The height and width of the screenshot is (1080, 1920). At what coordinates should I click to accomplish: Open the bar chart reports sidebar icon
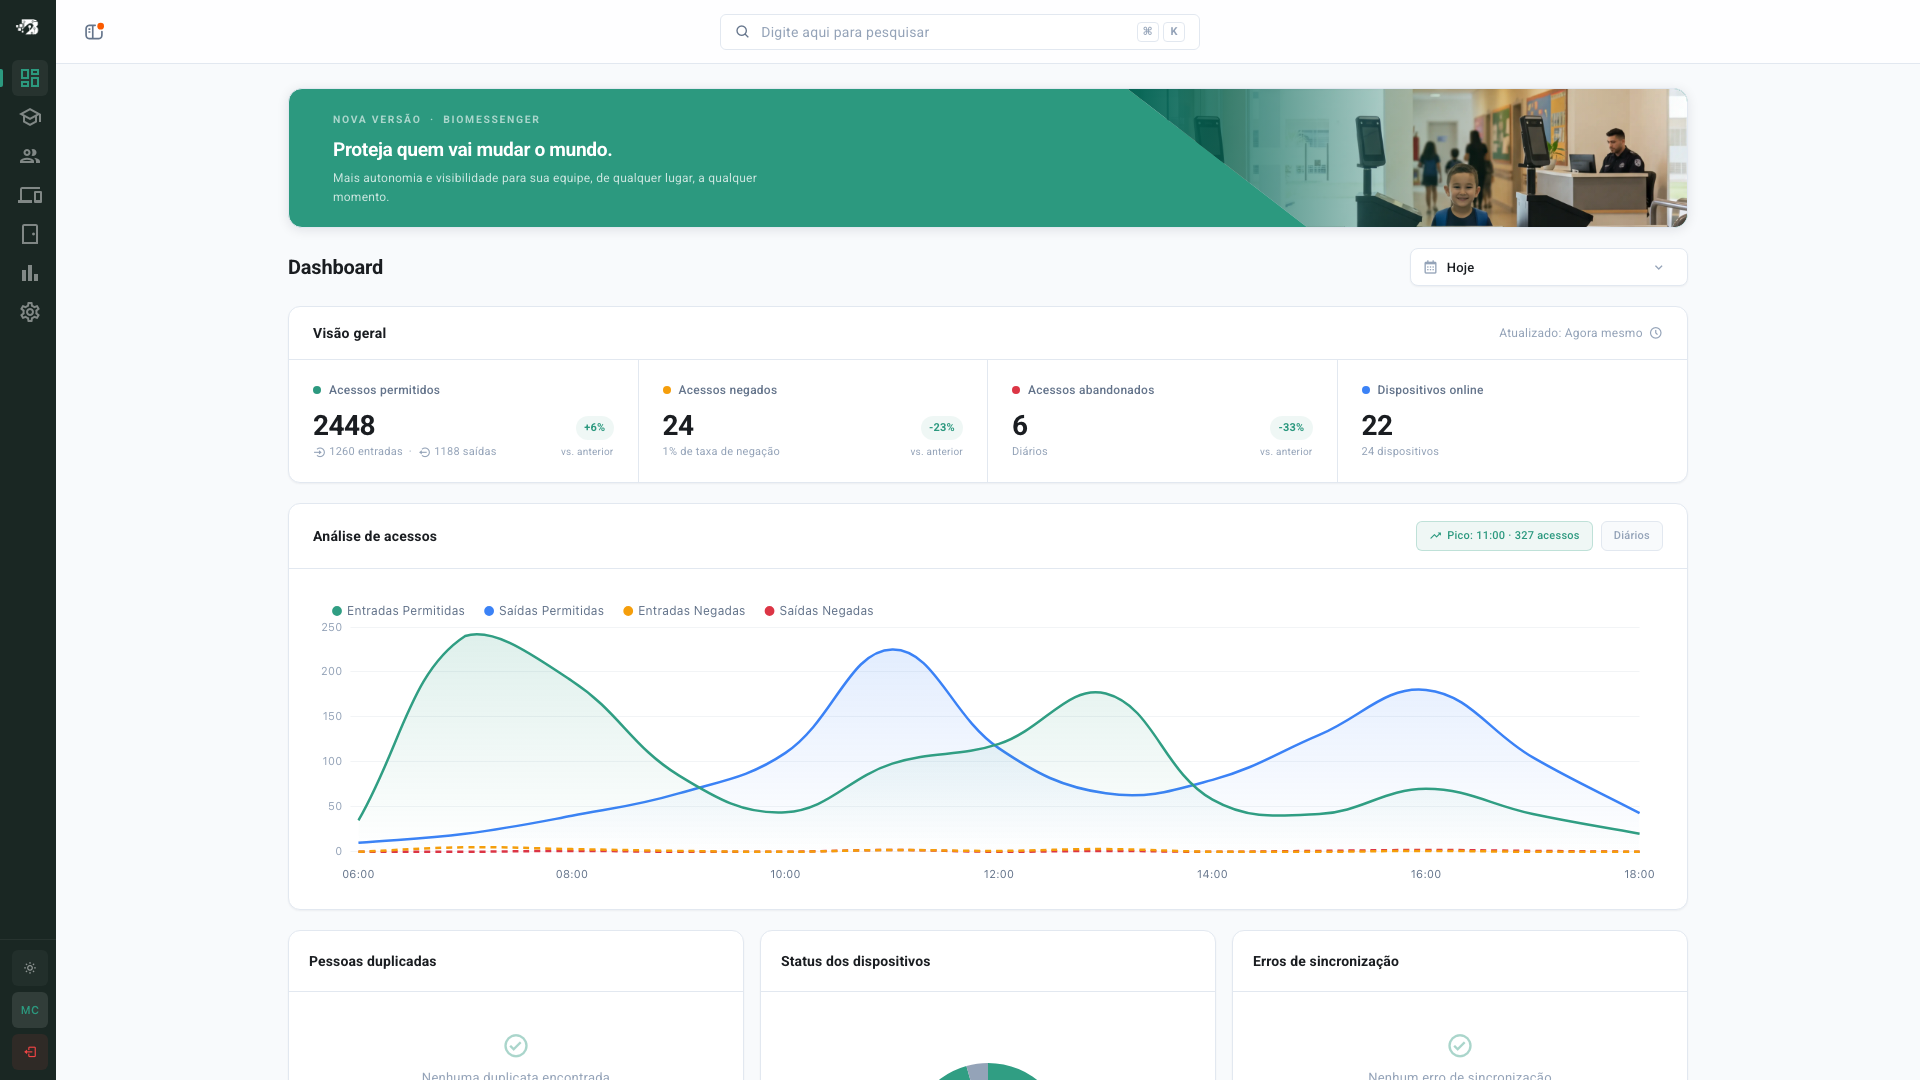(x=30, y=273)
